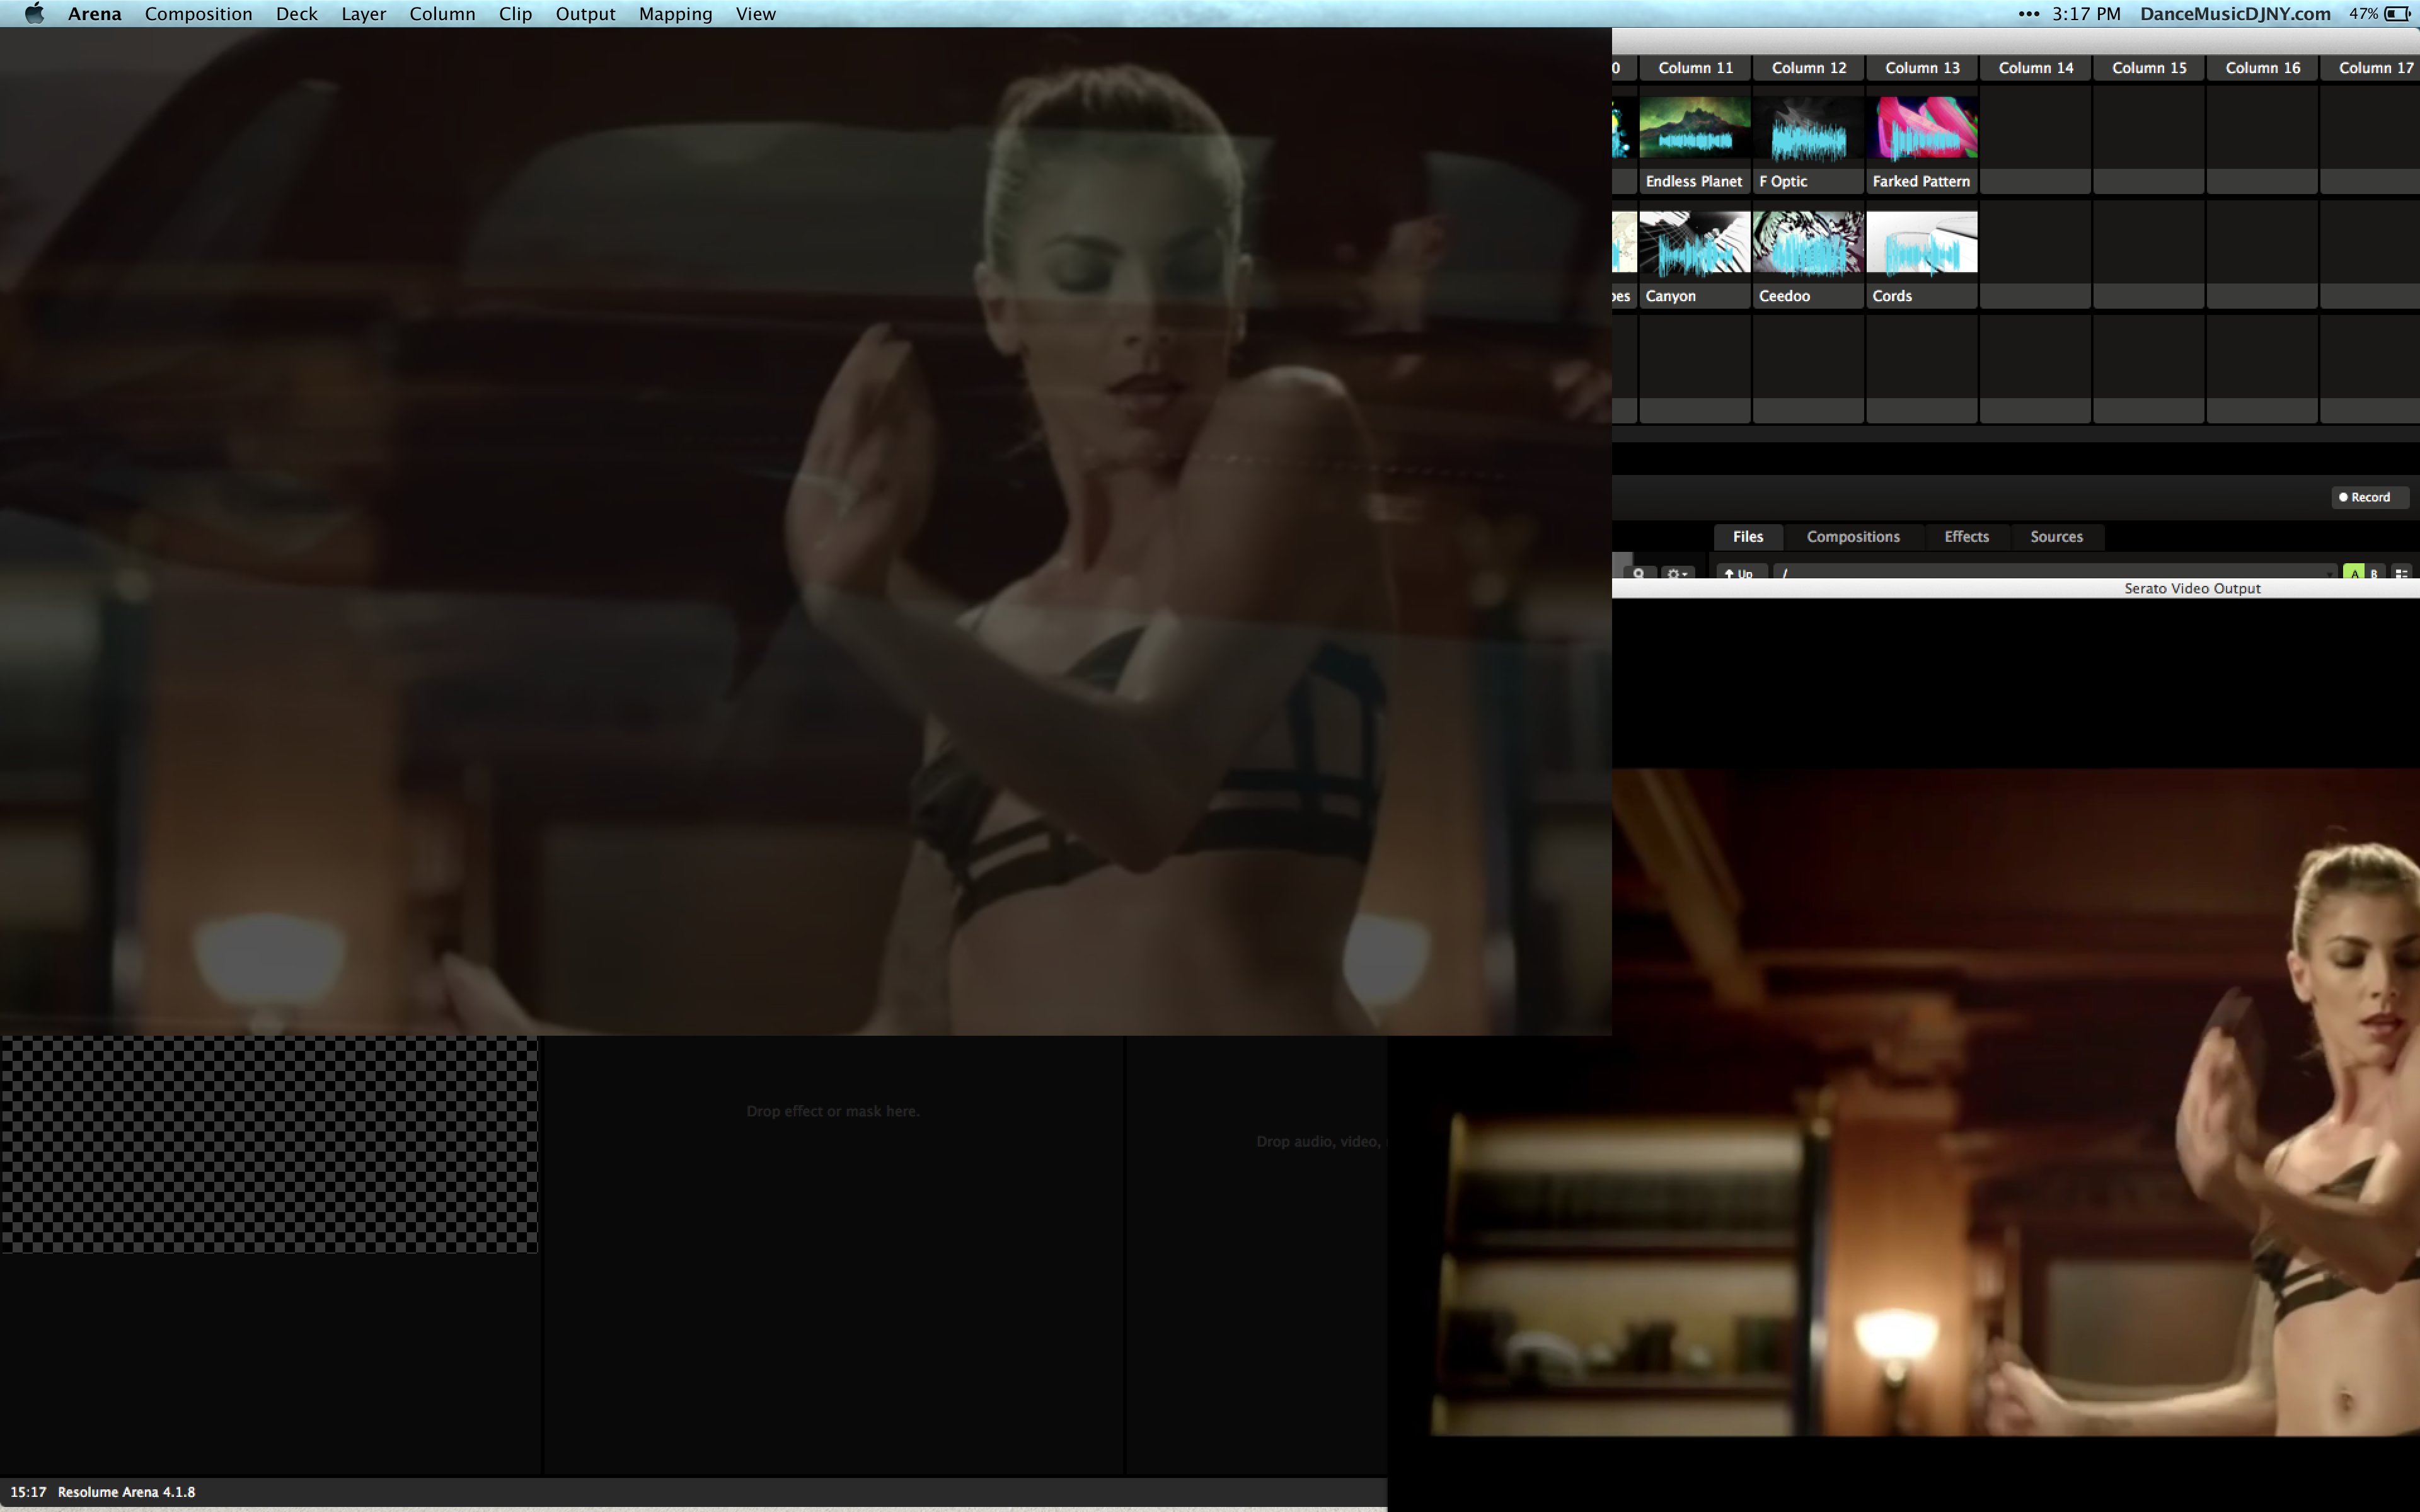The height and width of the screenshot is (1512, 2420).
Task: Open the Composition menu
Action: point(198,14)
